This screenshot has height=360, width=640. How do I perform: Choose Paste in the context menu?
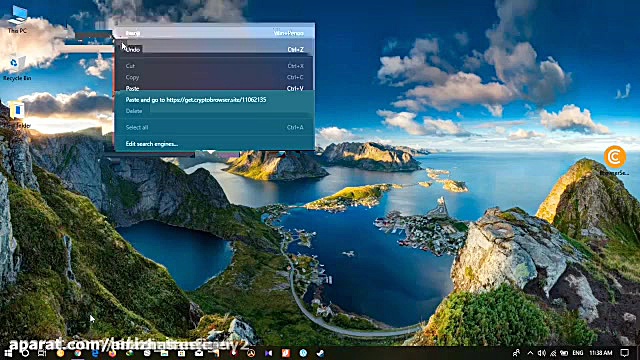point(215,88)
